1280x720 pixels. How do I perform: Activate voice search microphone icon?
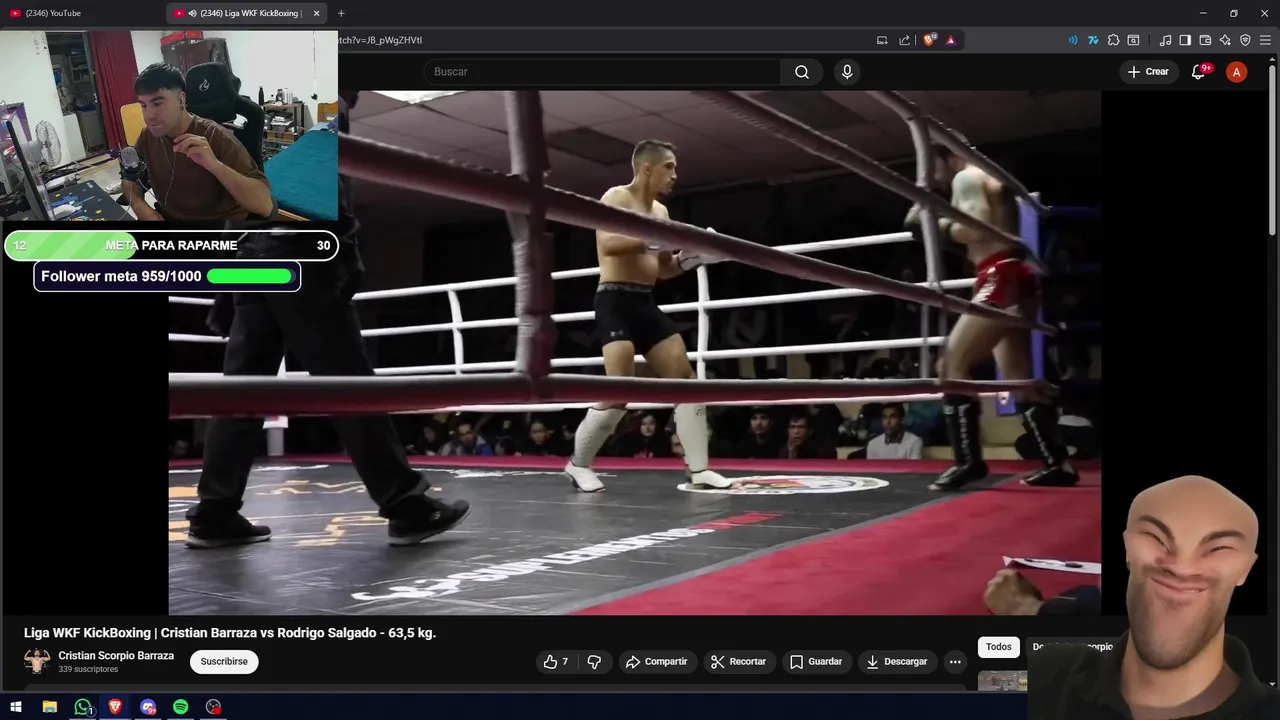[847, 72]
